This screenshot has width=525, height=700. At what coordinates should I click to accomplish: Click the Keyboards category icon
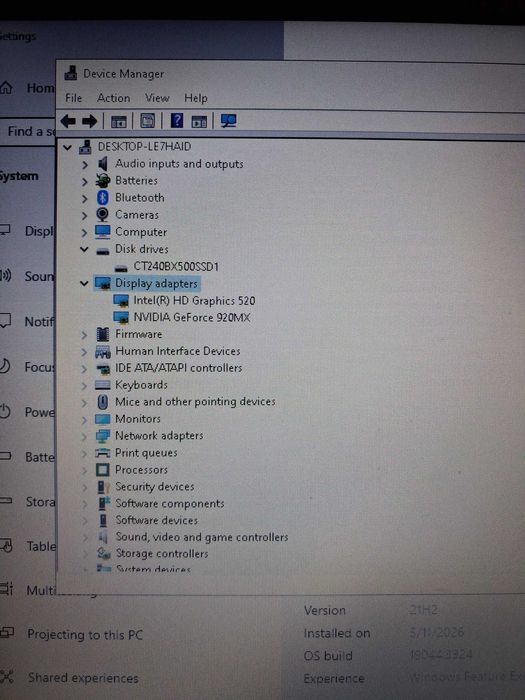tap(102, 385)
